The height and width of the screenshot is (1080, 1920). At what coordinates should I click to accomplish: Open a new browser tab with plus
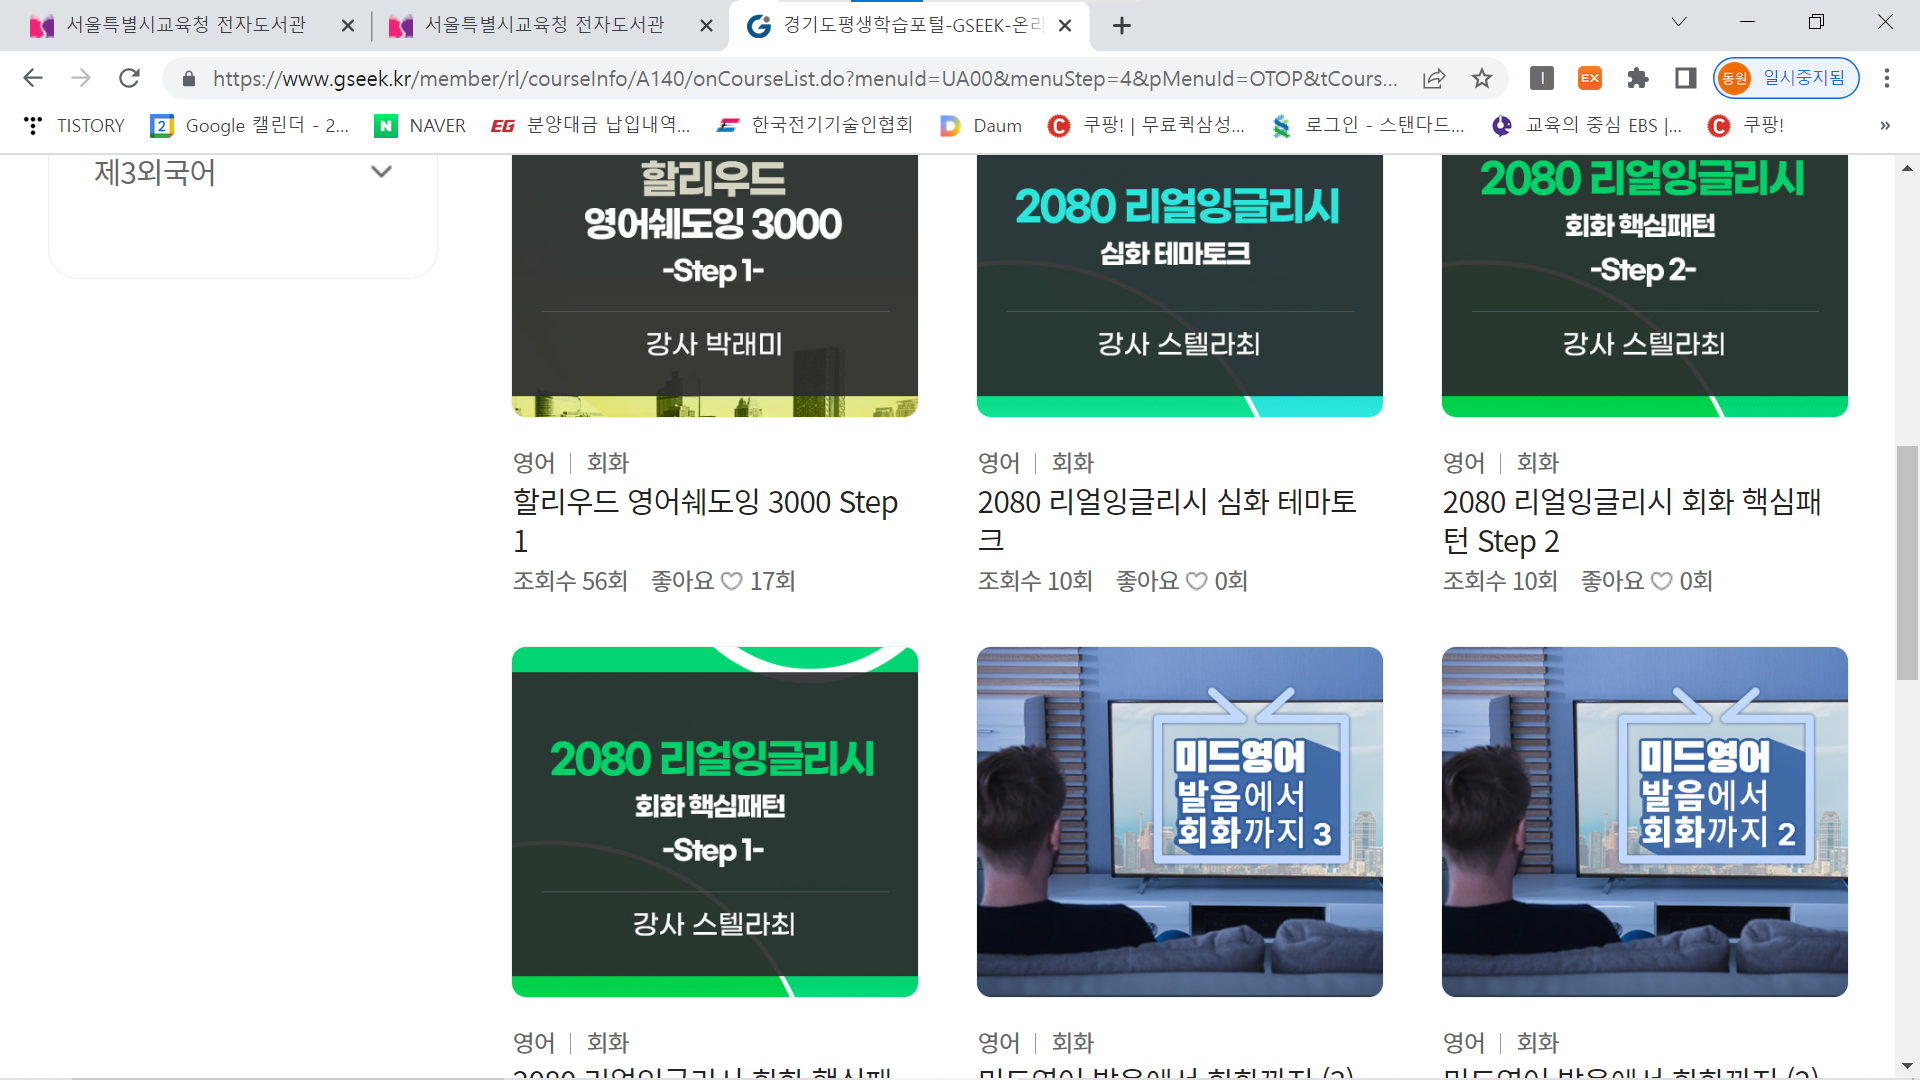[1122, 25]
